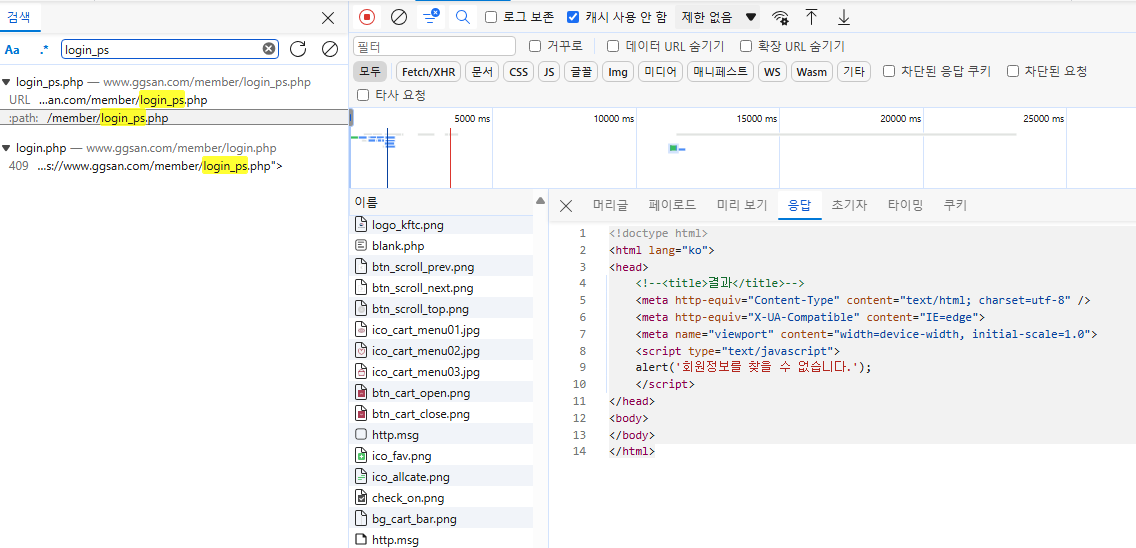The width and height of the screenshot is (1136, 548).
Task: Clear the network log
Action: tap(398, 17)
